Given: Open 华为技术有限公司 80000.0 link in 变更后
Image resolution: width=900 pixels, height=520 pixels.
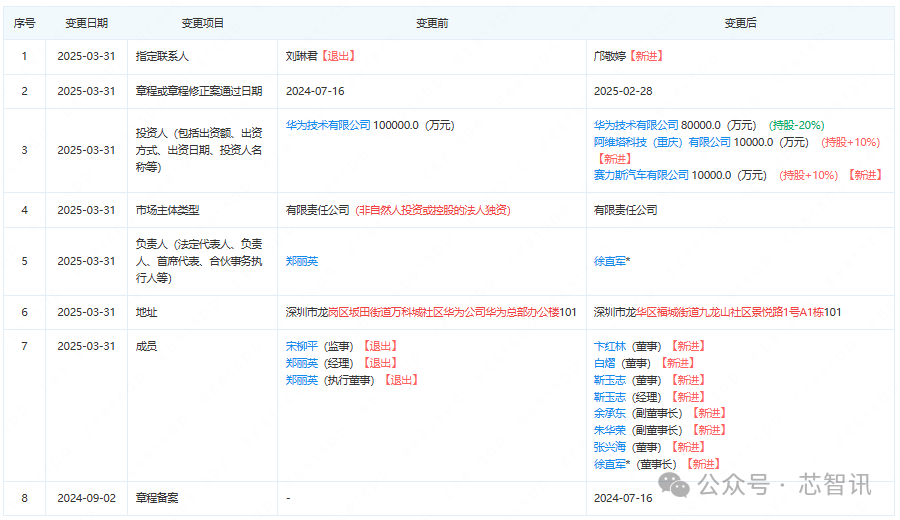Looking at the screenshot, I should tap(636, 125).
